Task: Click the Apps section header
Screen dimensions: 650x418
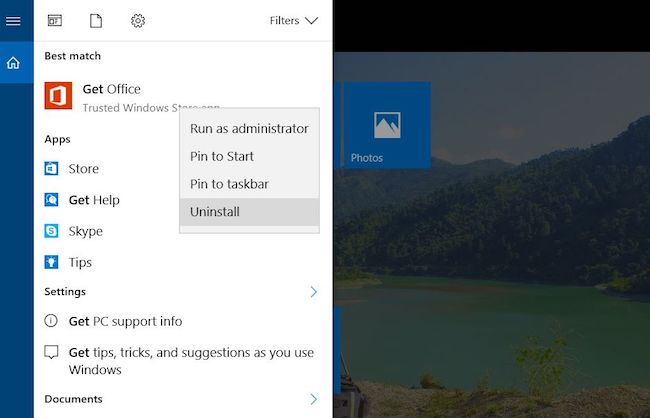Action: [57, 139]
